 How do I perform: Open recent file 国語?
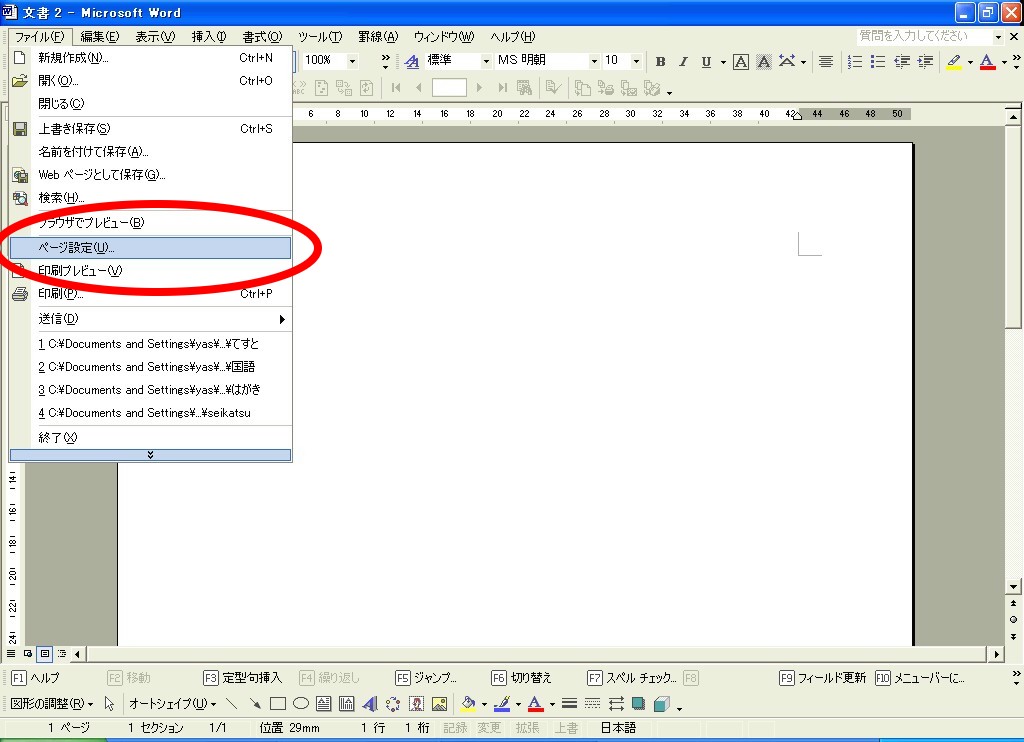150,366
